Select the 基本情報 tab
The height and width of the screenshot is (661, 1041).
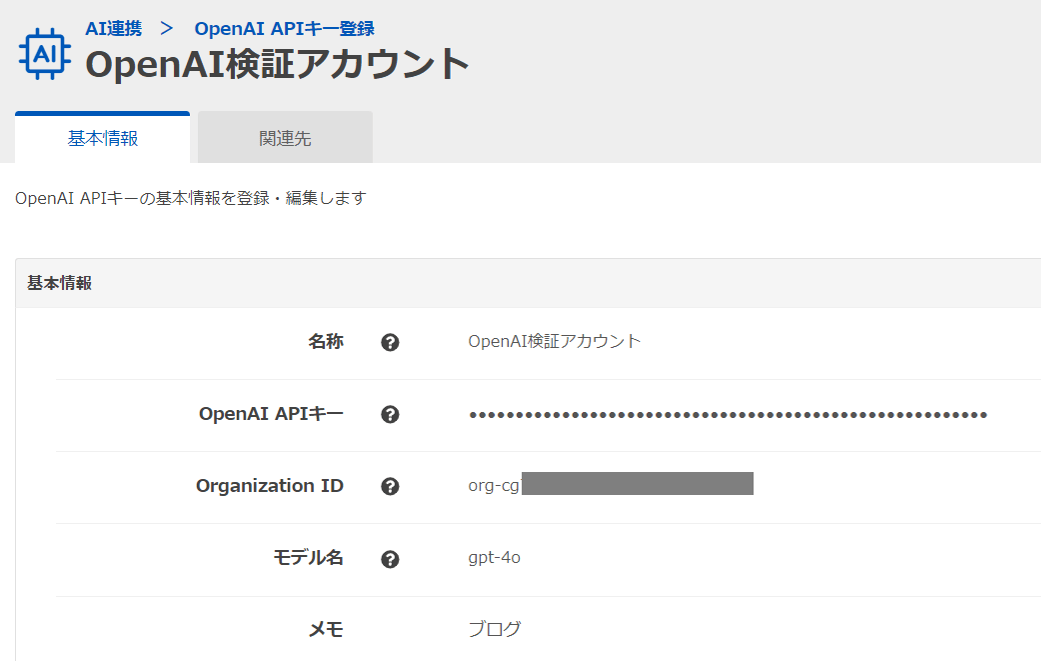click(x=102, y=137)
